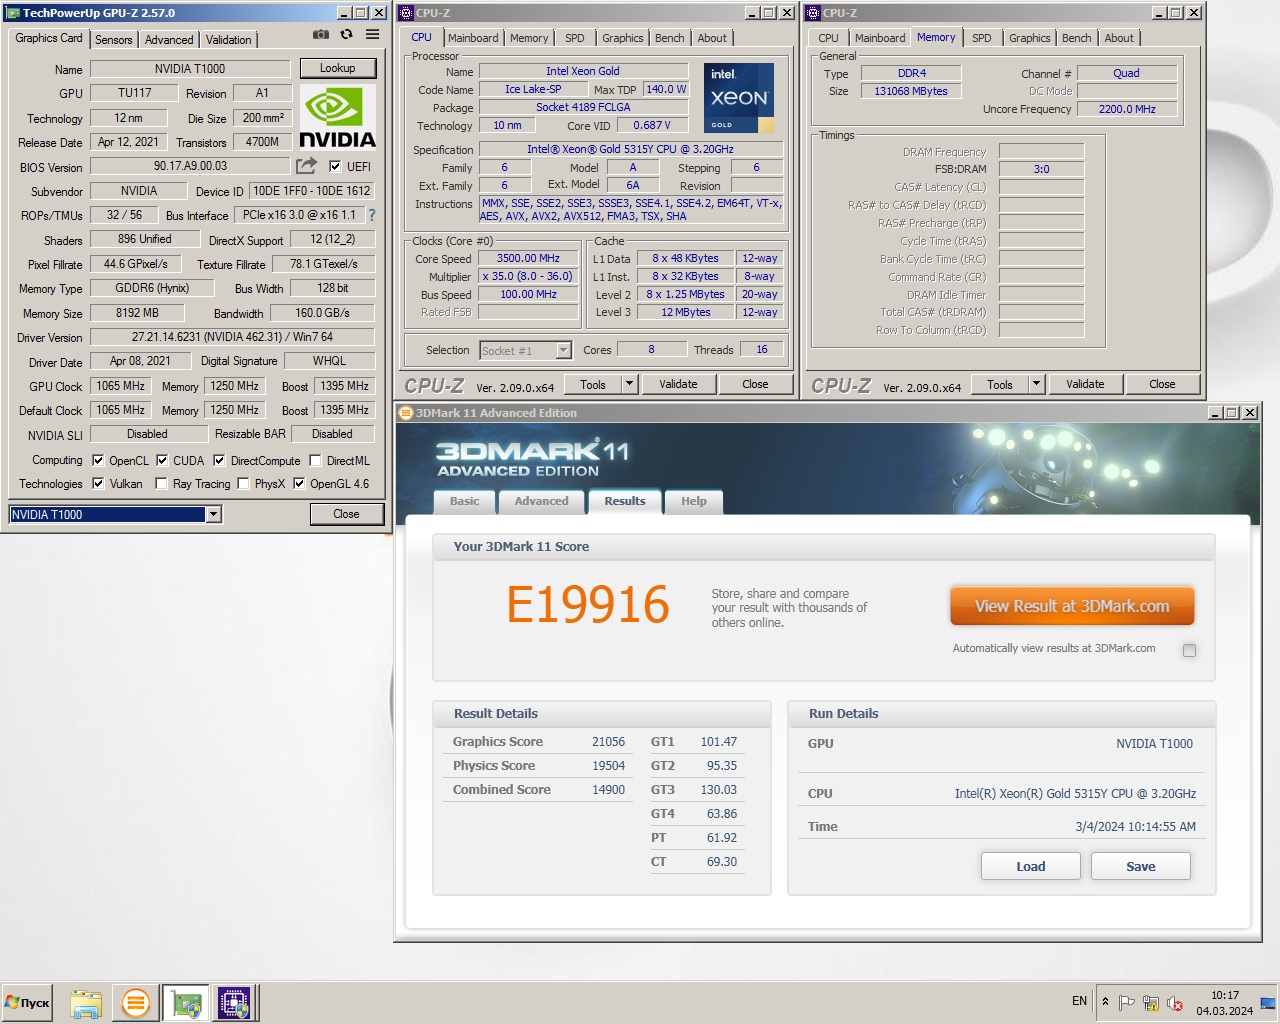Click the Graphics Score value 21056

(608, 742)
